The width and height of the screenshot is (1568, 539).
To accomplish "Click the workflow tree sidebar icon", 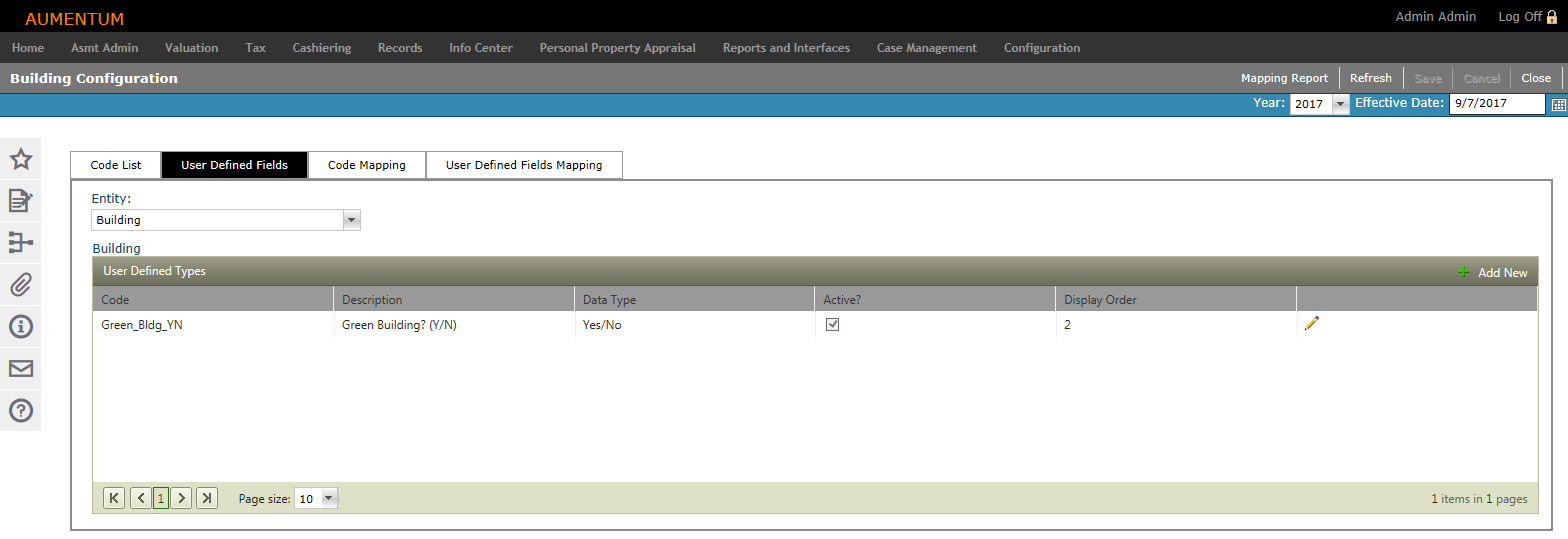I will tap(20, 243).
